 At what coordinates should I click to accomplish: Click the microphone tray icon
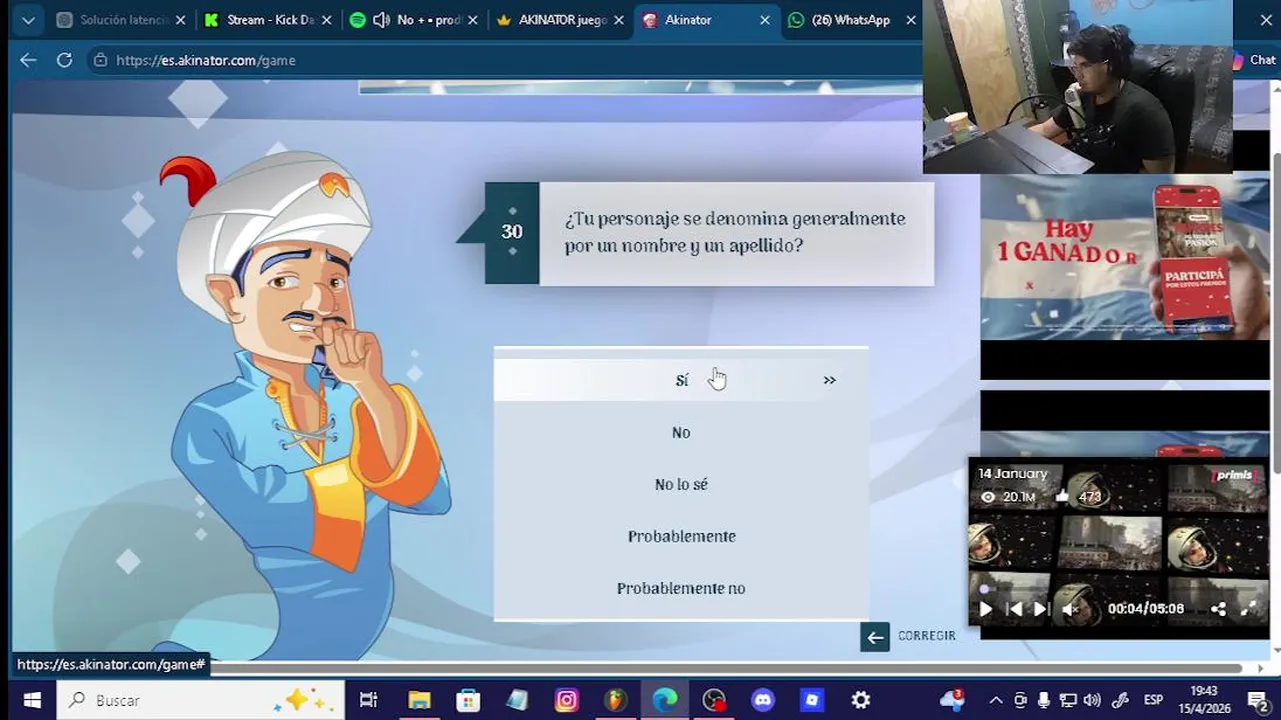pos(1044,700)
